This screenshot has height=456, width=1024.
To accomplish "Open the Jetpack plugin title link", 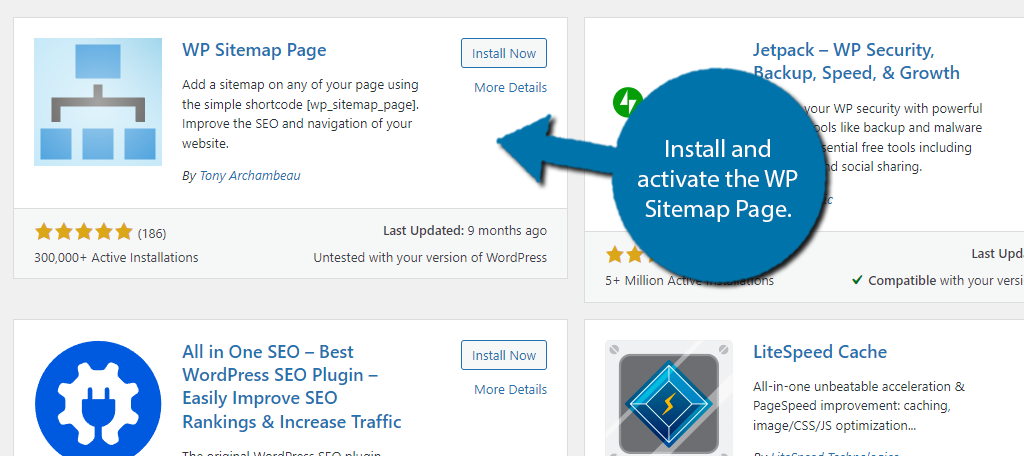I will point(856,61).
